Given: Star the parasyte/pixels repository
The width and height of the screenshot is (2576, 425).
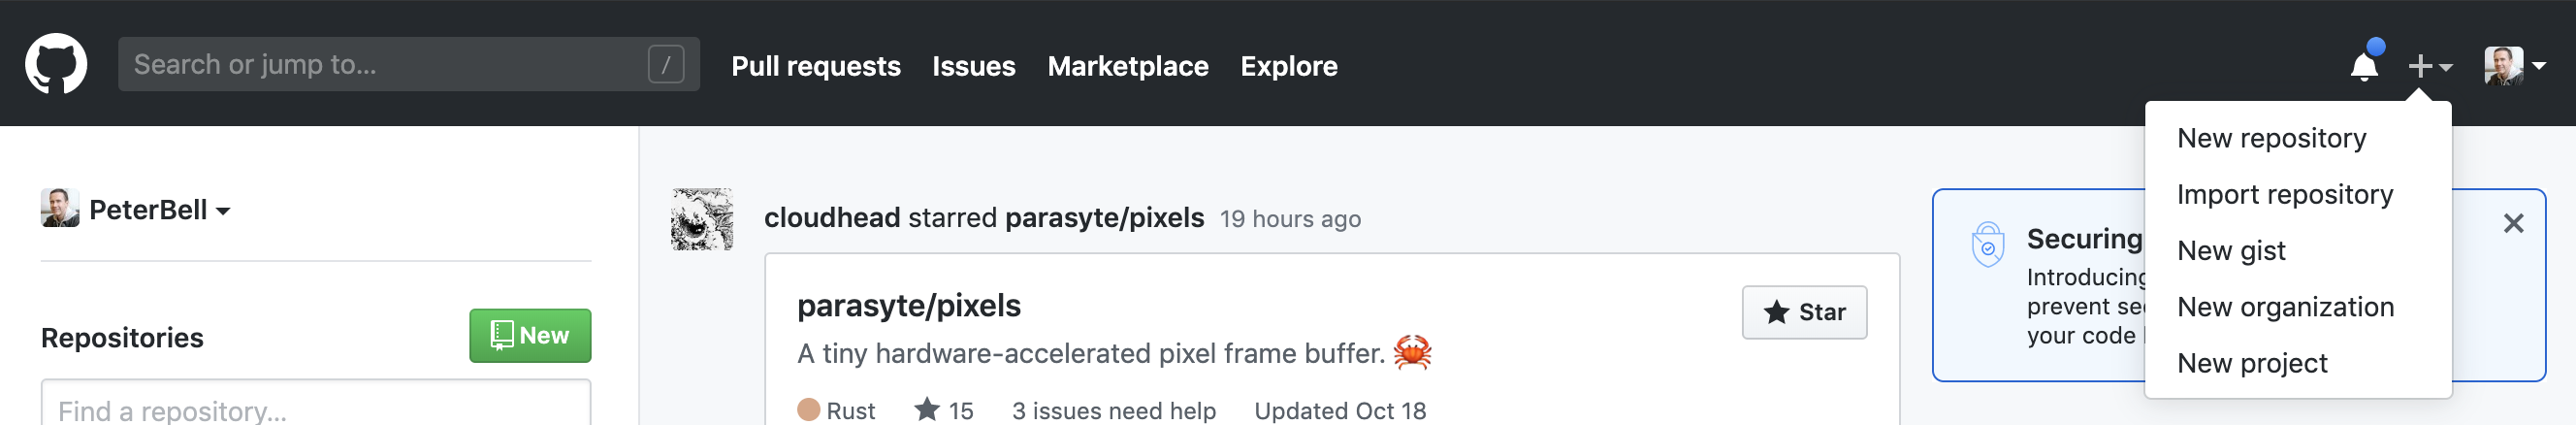Looking at the screenshot, I should 1804,312.
